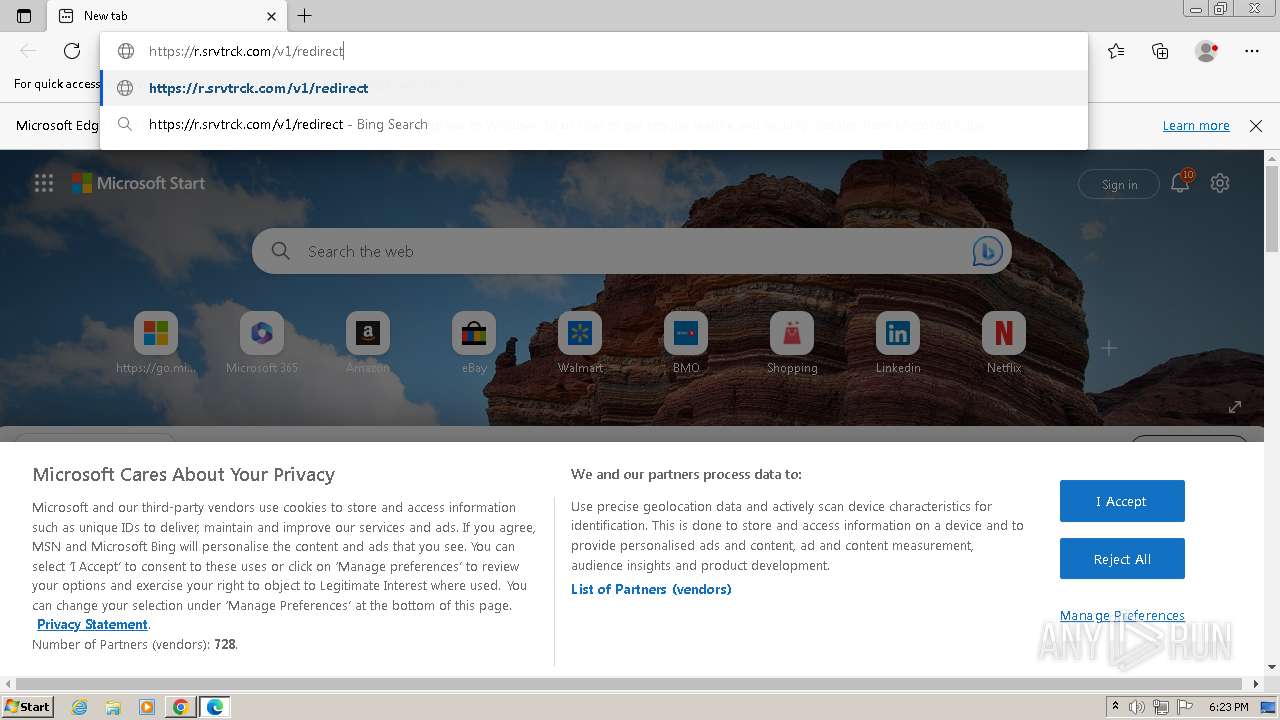Open the Walmart quick link tile

pyautogui.click(x=580, y=343)
